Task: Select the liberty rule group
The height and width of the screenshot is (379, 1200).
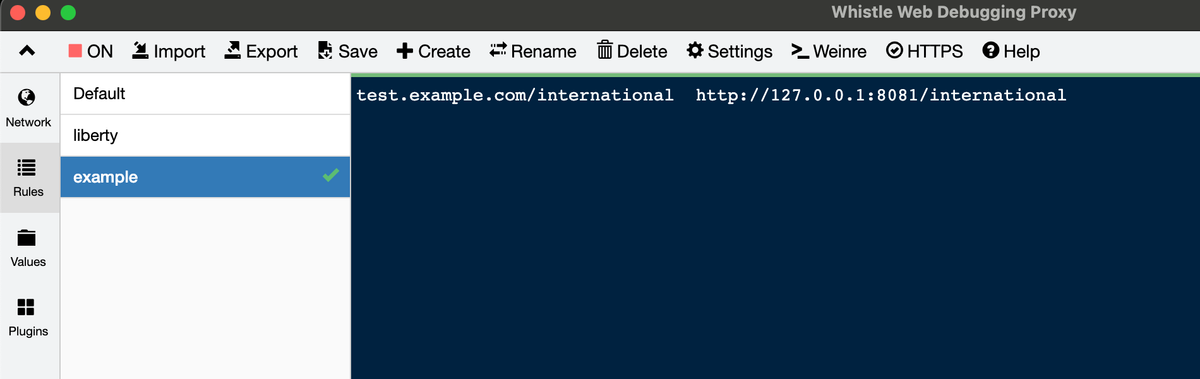Action: coord(205,135)
